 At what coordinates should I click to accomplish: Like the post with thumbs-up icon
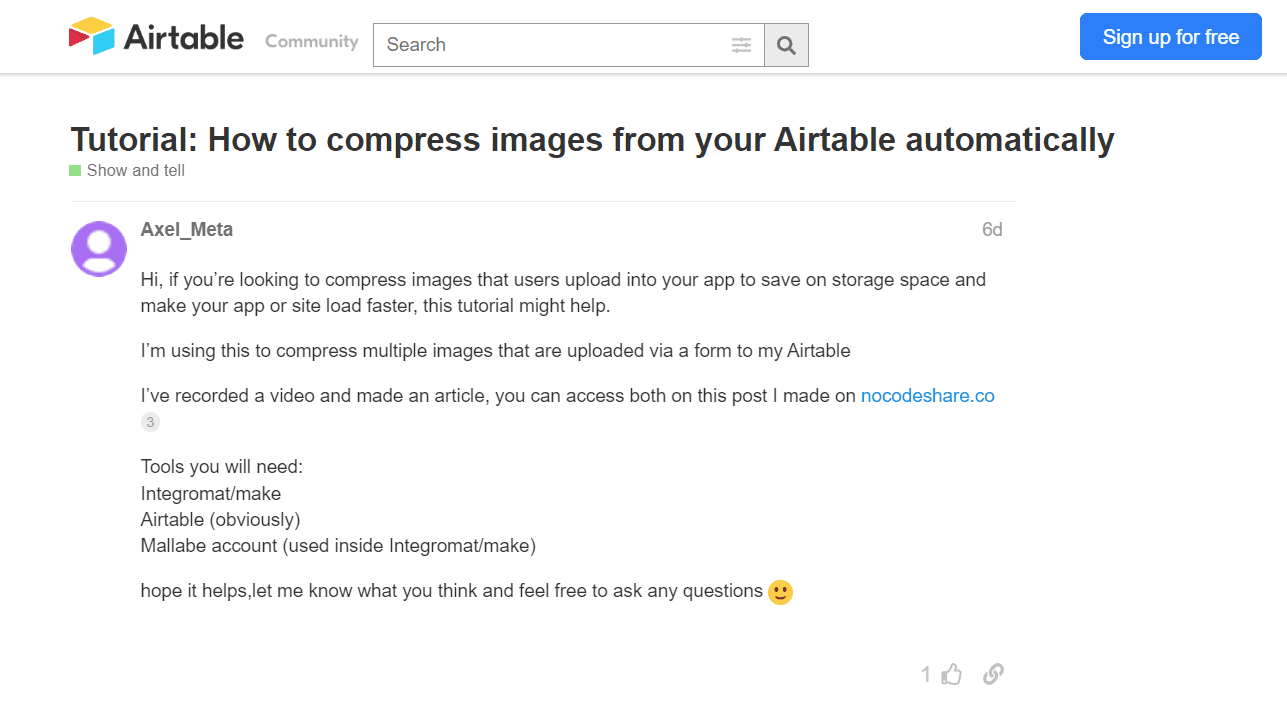click(x=952, y=675)
